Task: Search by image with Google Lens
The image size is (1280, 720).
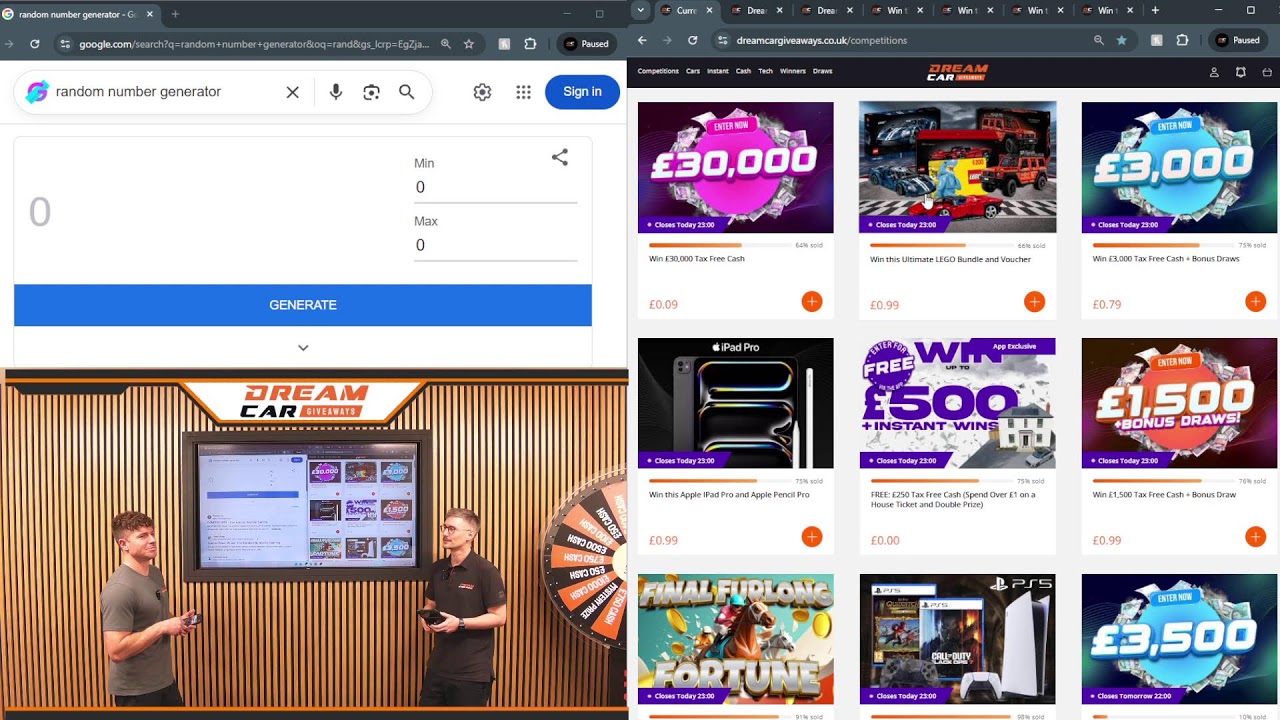Action: 372,92
